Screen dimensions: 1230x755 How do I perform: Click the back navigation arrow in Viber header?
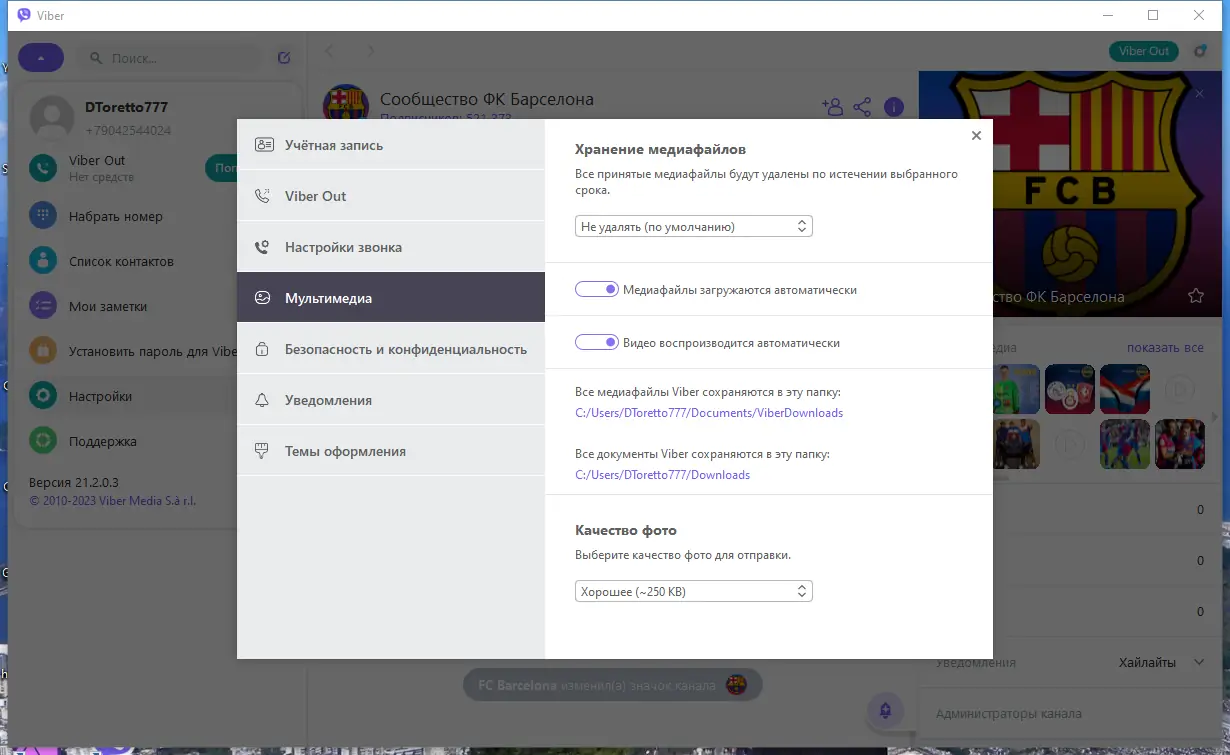pos(330,51)
